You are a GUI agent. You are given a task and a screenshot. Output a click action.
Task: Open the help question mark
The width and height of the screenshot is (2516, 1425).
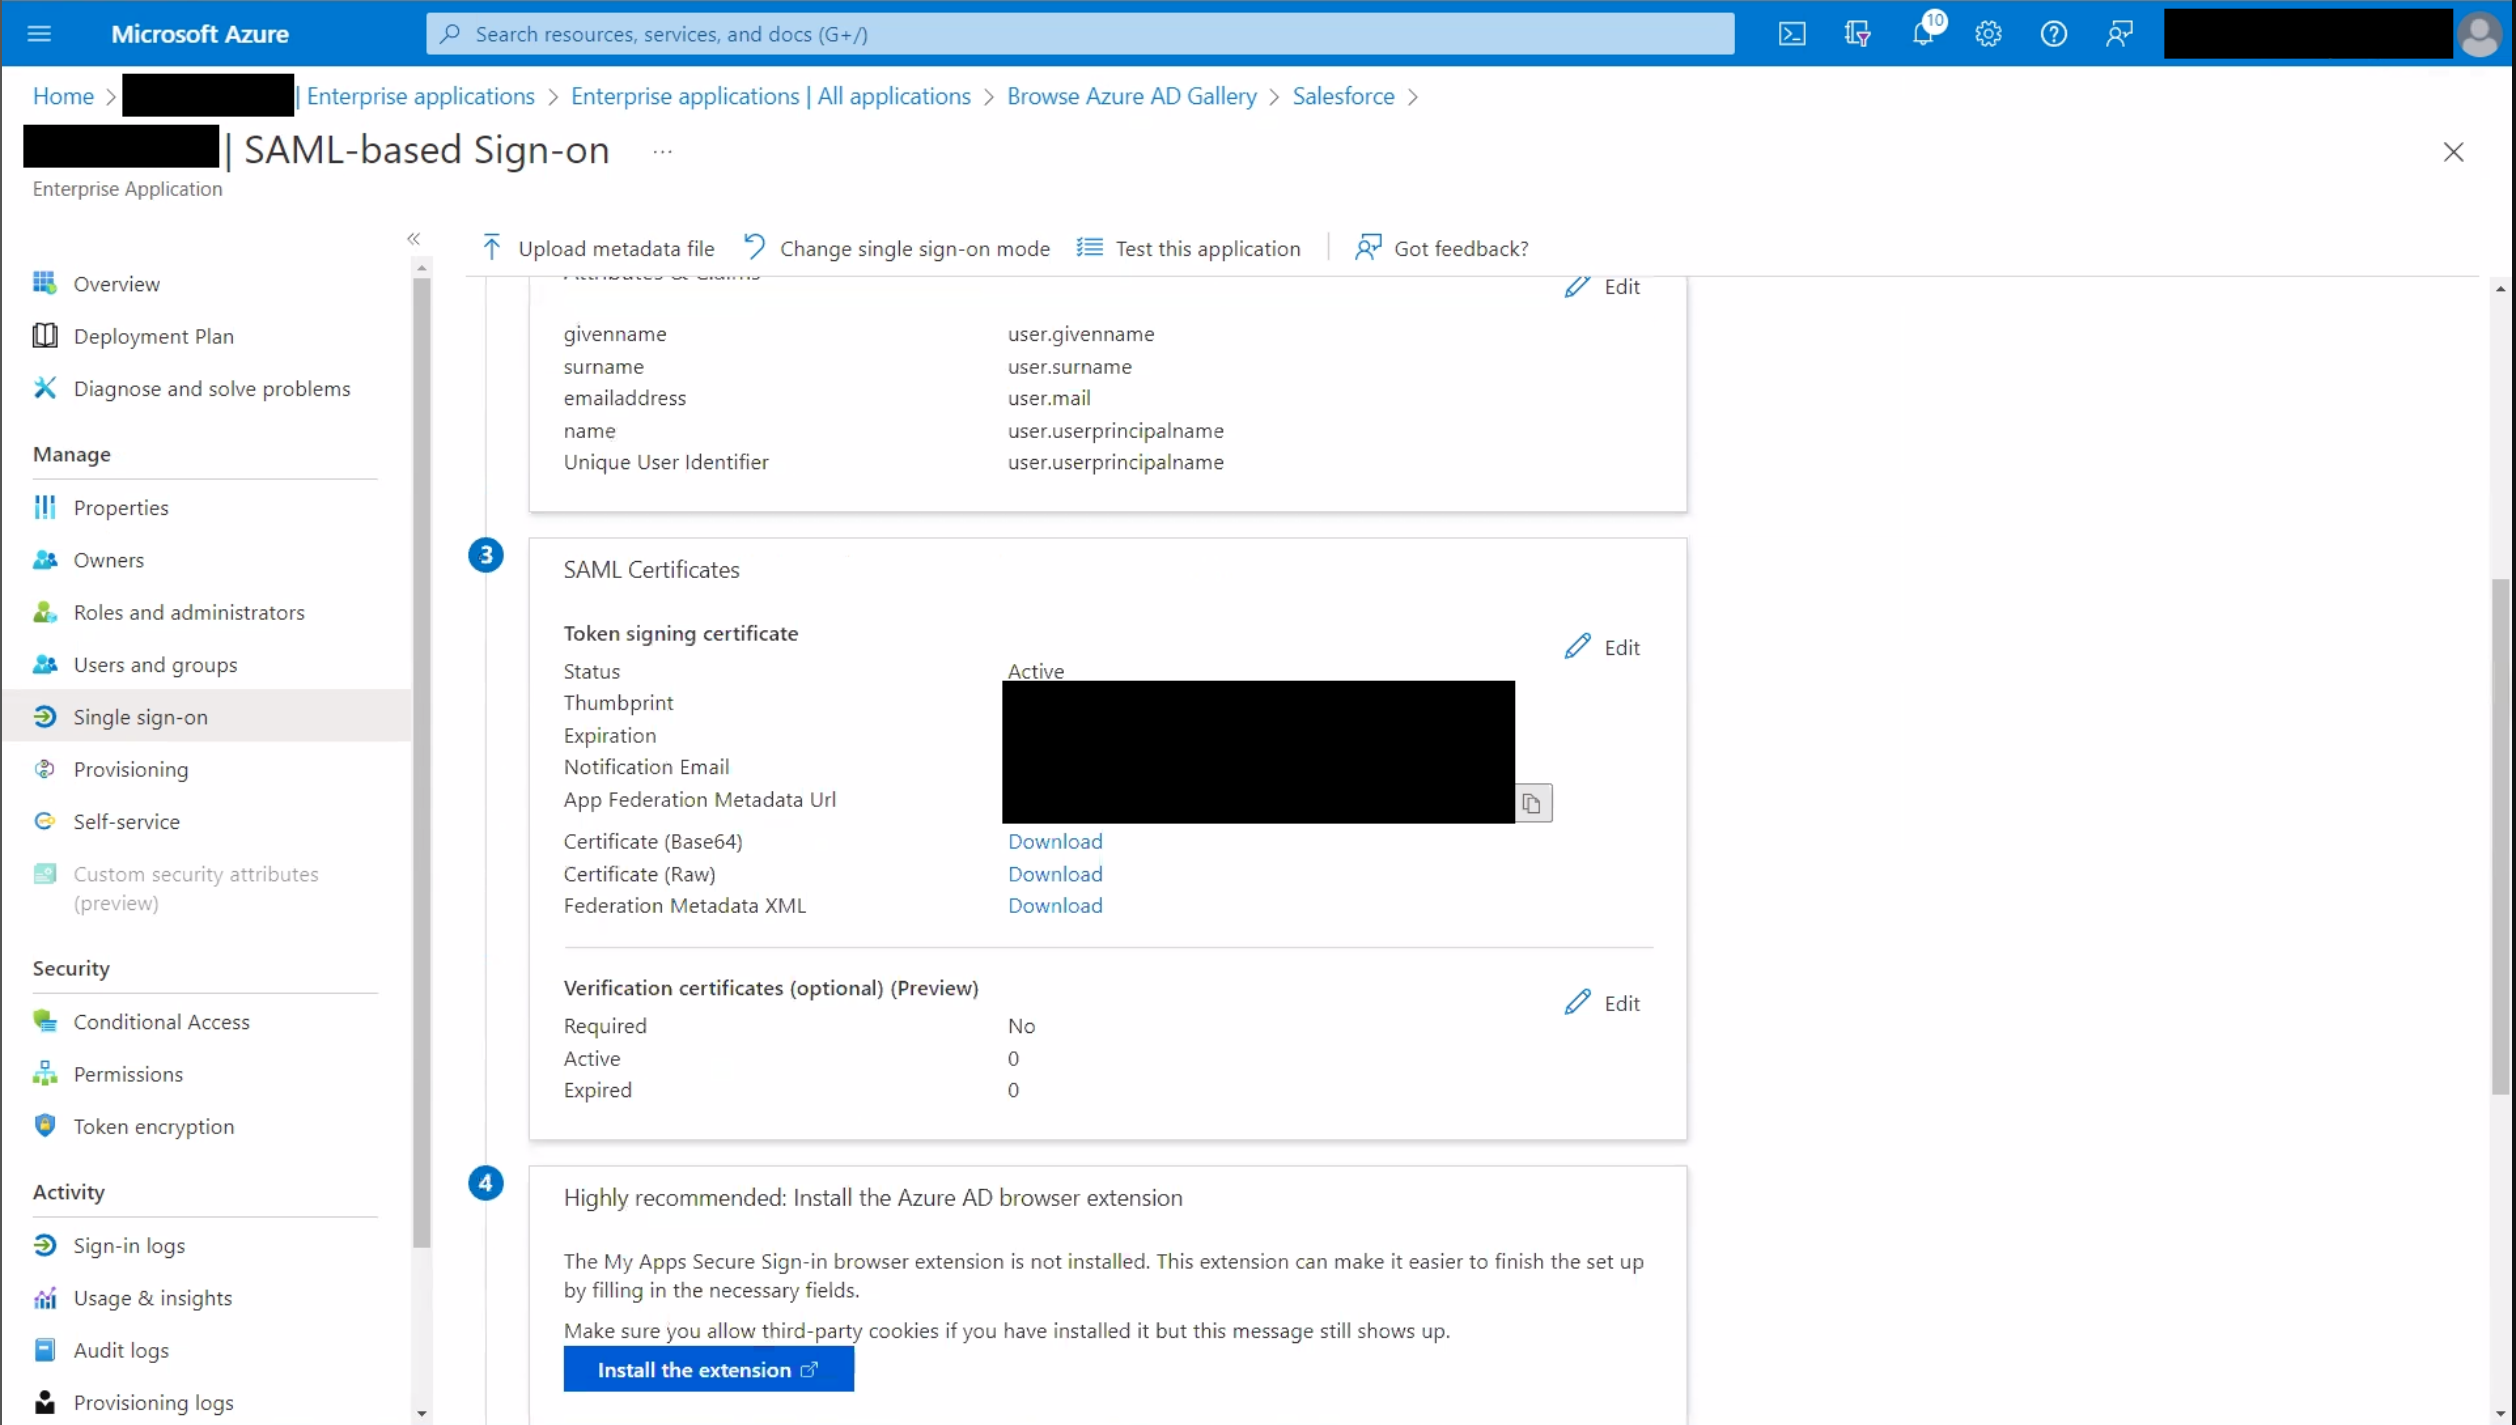coord(2053,34)
